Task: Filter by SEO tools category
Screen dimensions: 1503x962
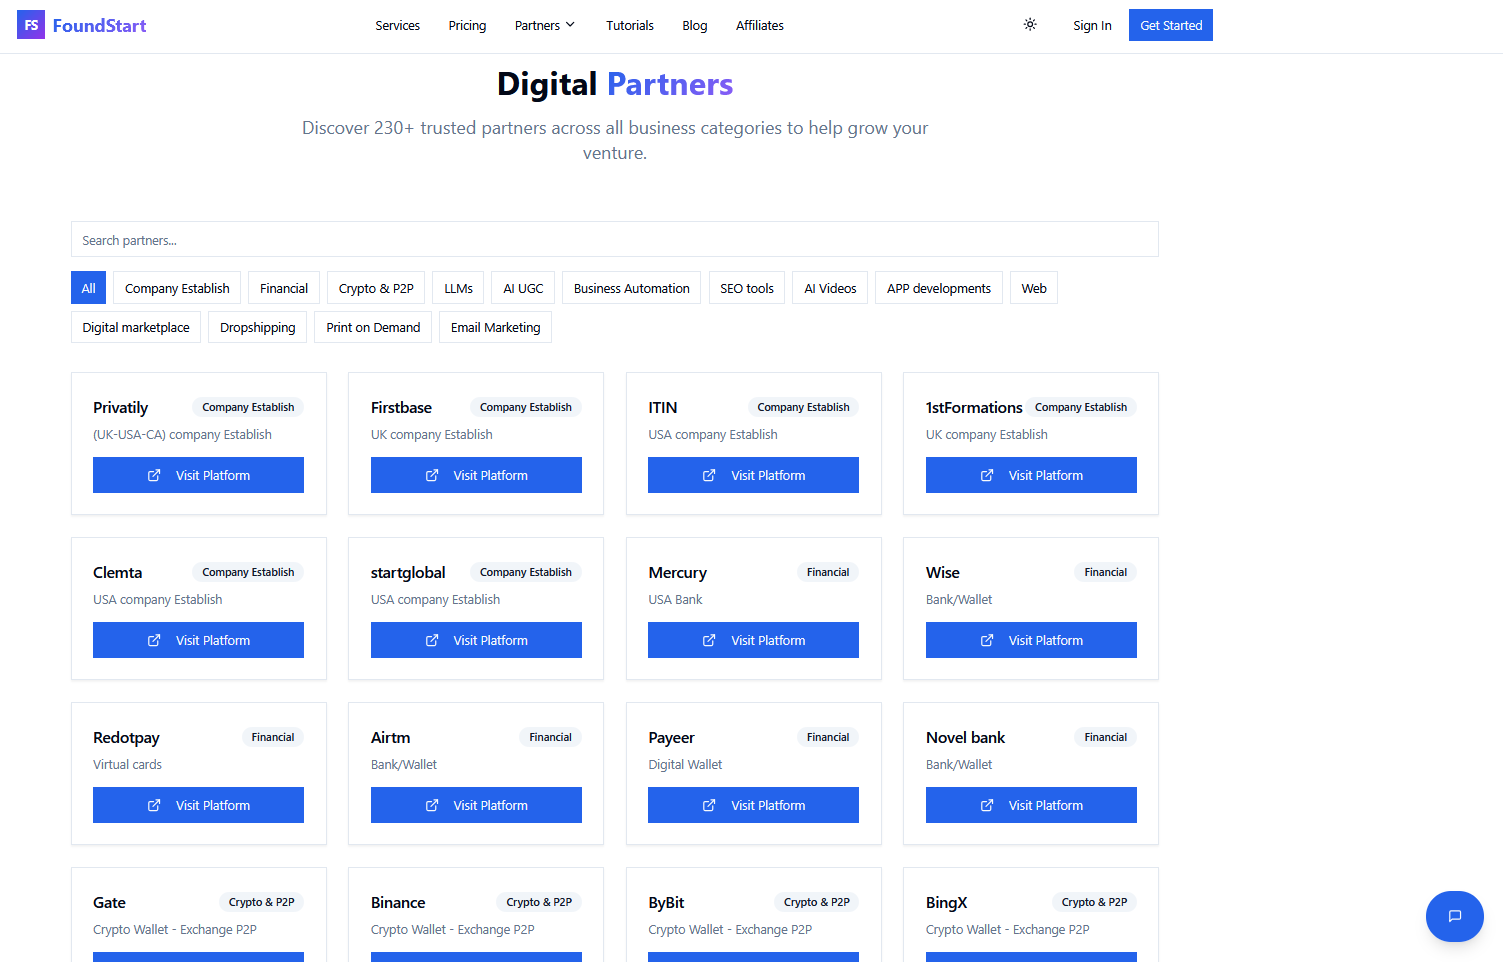Action: pos(747,288)
